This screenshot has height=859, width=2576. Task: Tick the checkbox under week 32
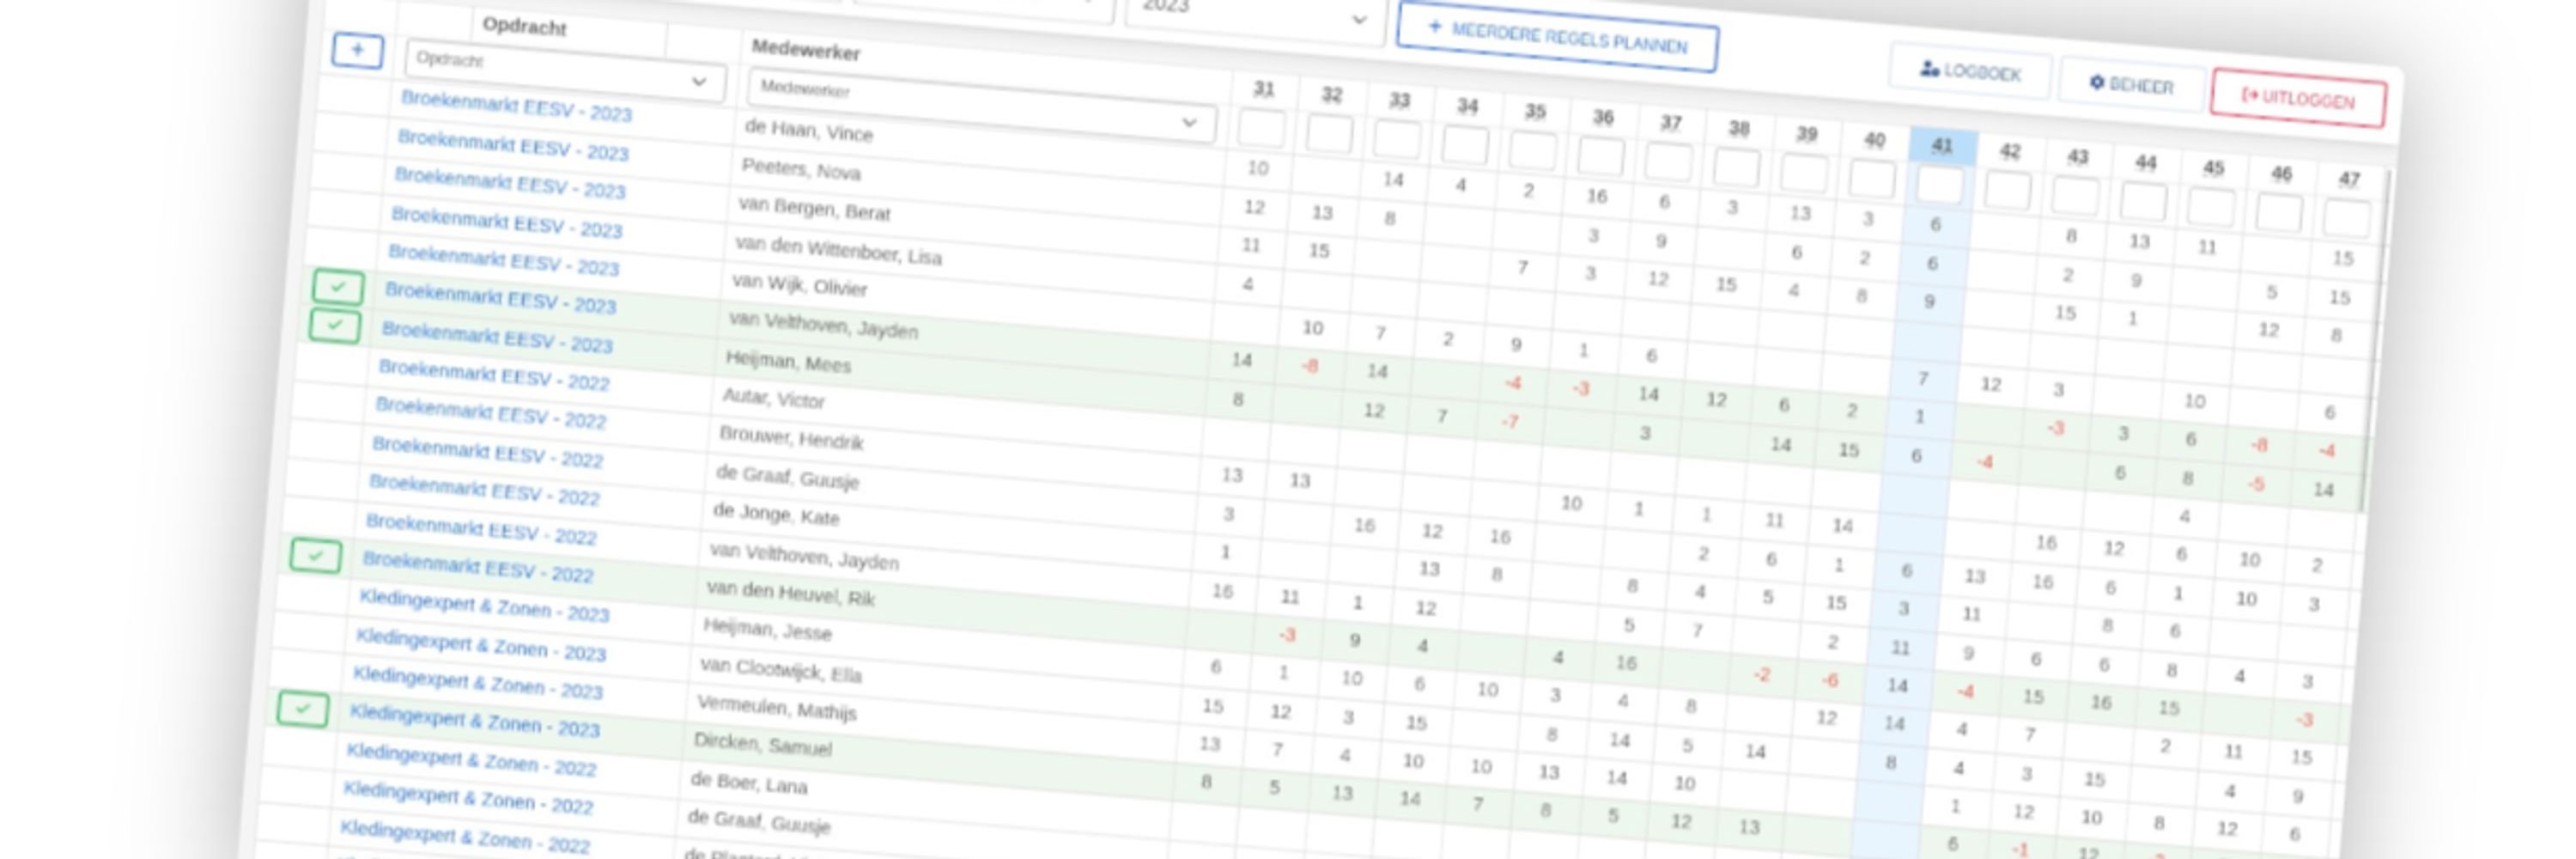tap(1329, 134)
